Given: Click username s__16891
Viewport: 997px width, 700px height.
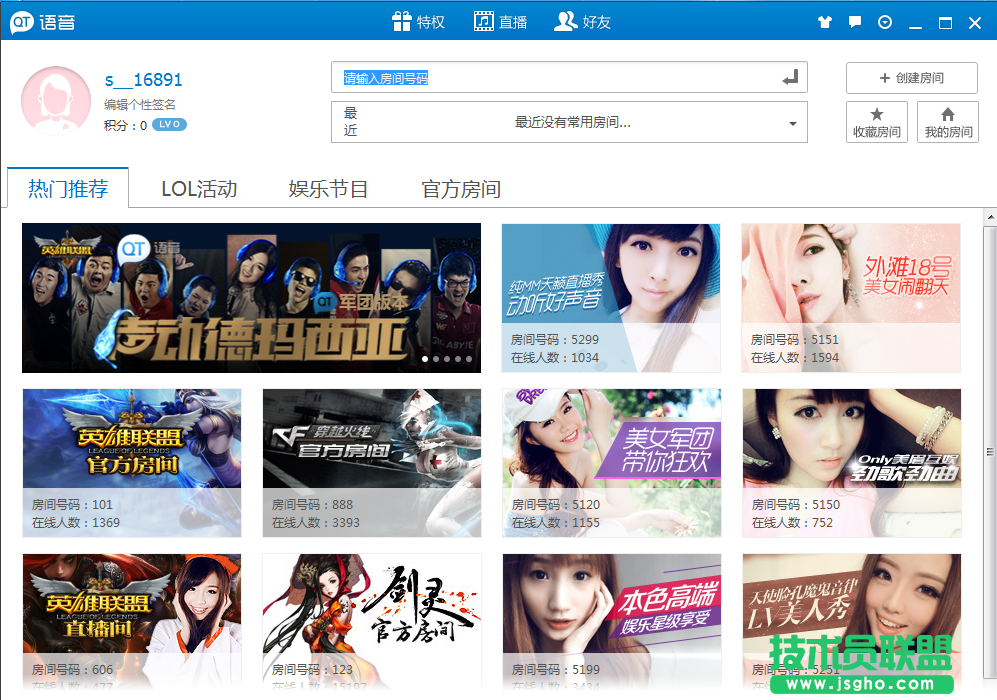Looking at the screenshot, I should [144, 80].
